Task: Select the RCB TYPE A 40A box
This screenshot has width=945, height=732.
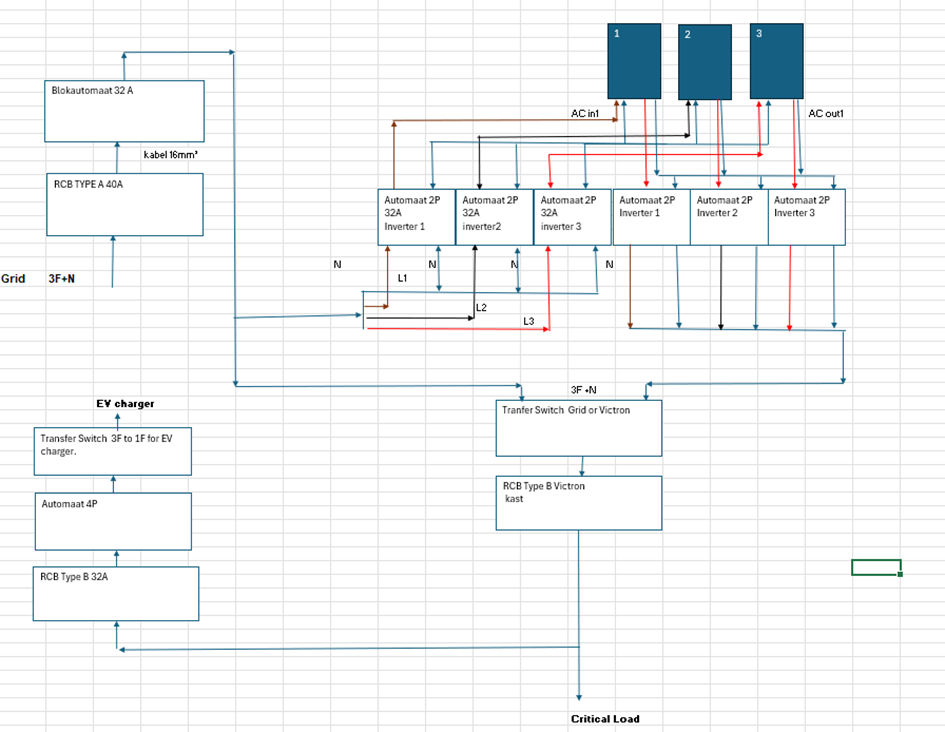Action: click(125, 205)
